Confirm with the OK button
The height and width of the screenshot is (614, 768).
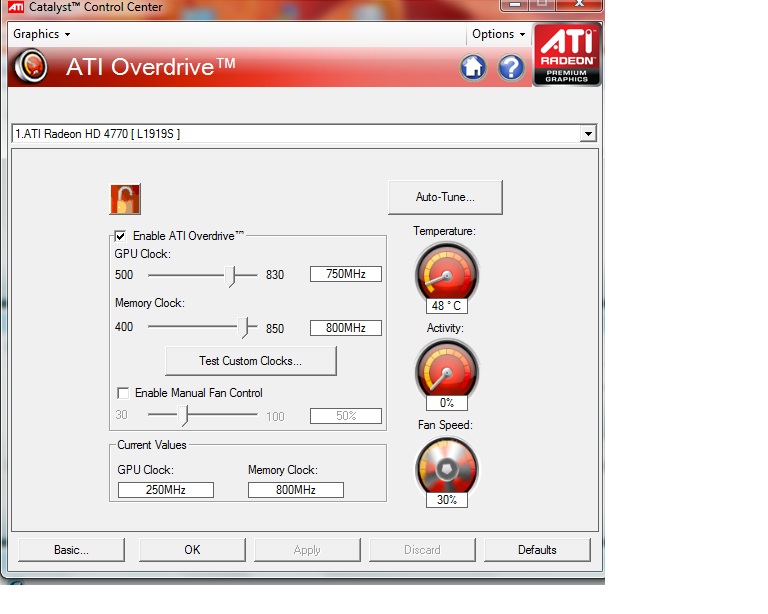tap(192, 550)
